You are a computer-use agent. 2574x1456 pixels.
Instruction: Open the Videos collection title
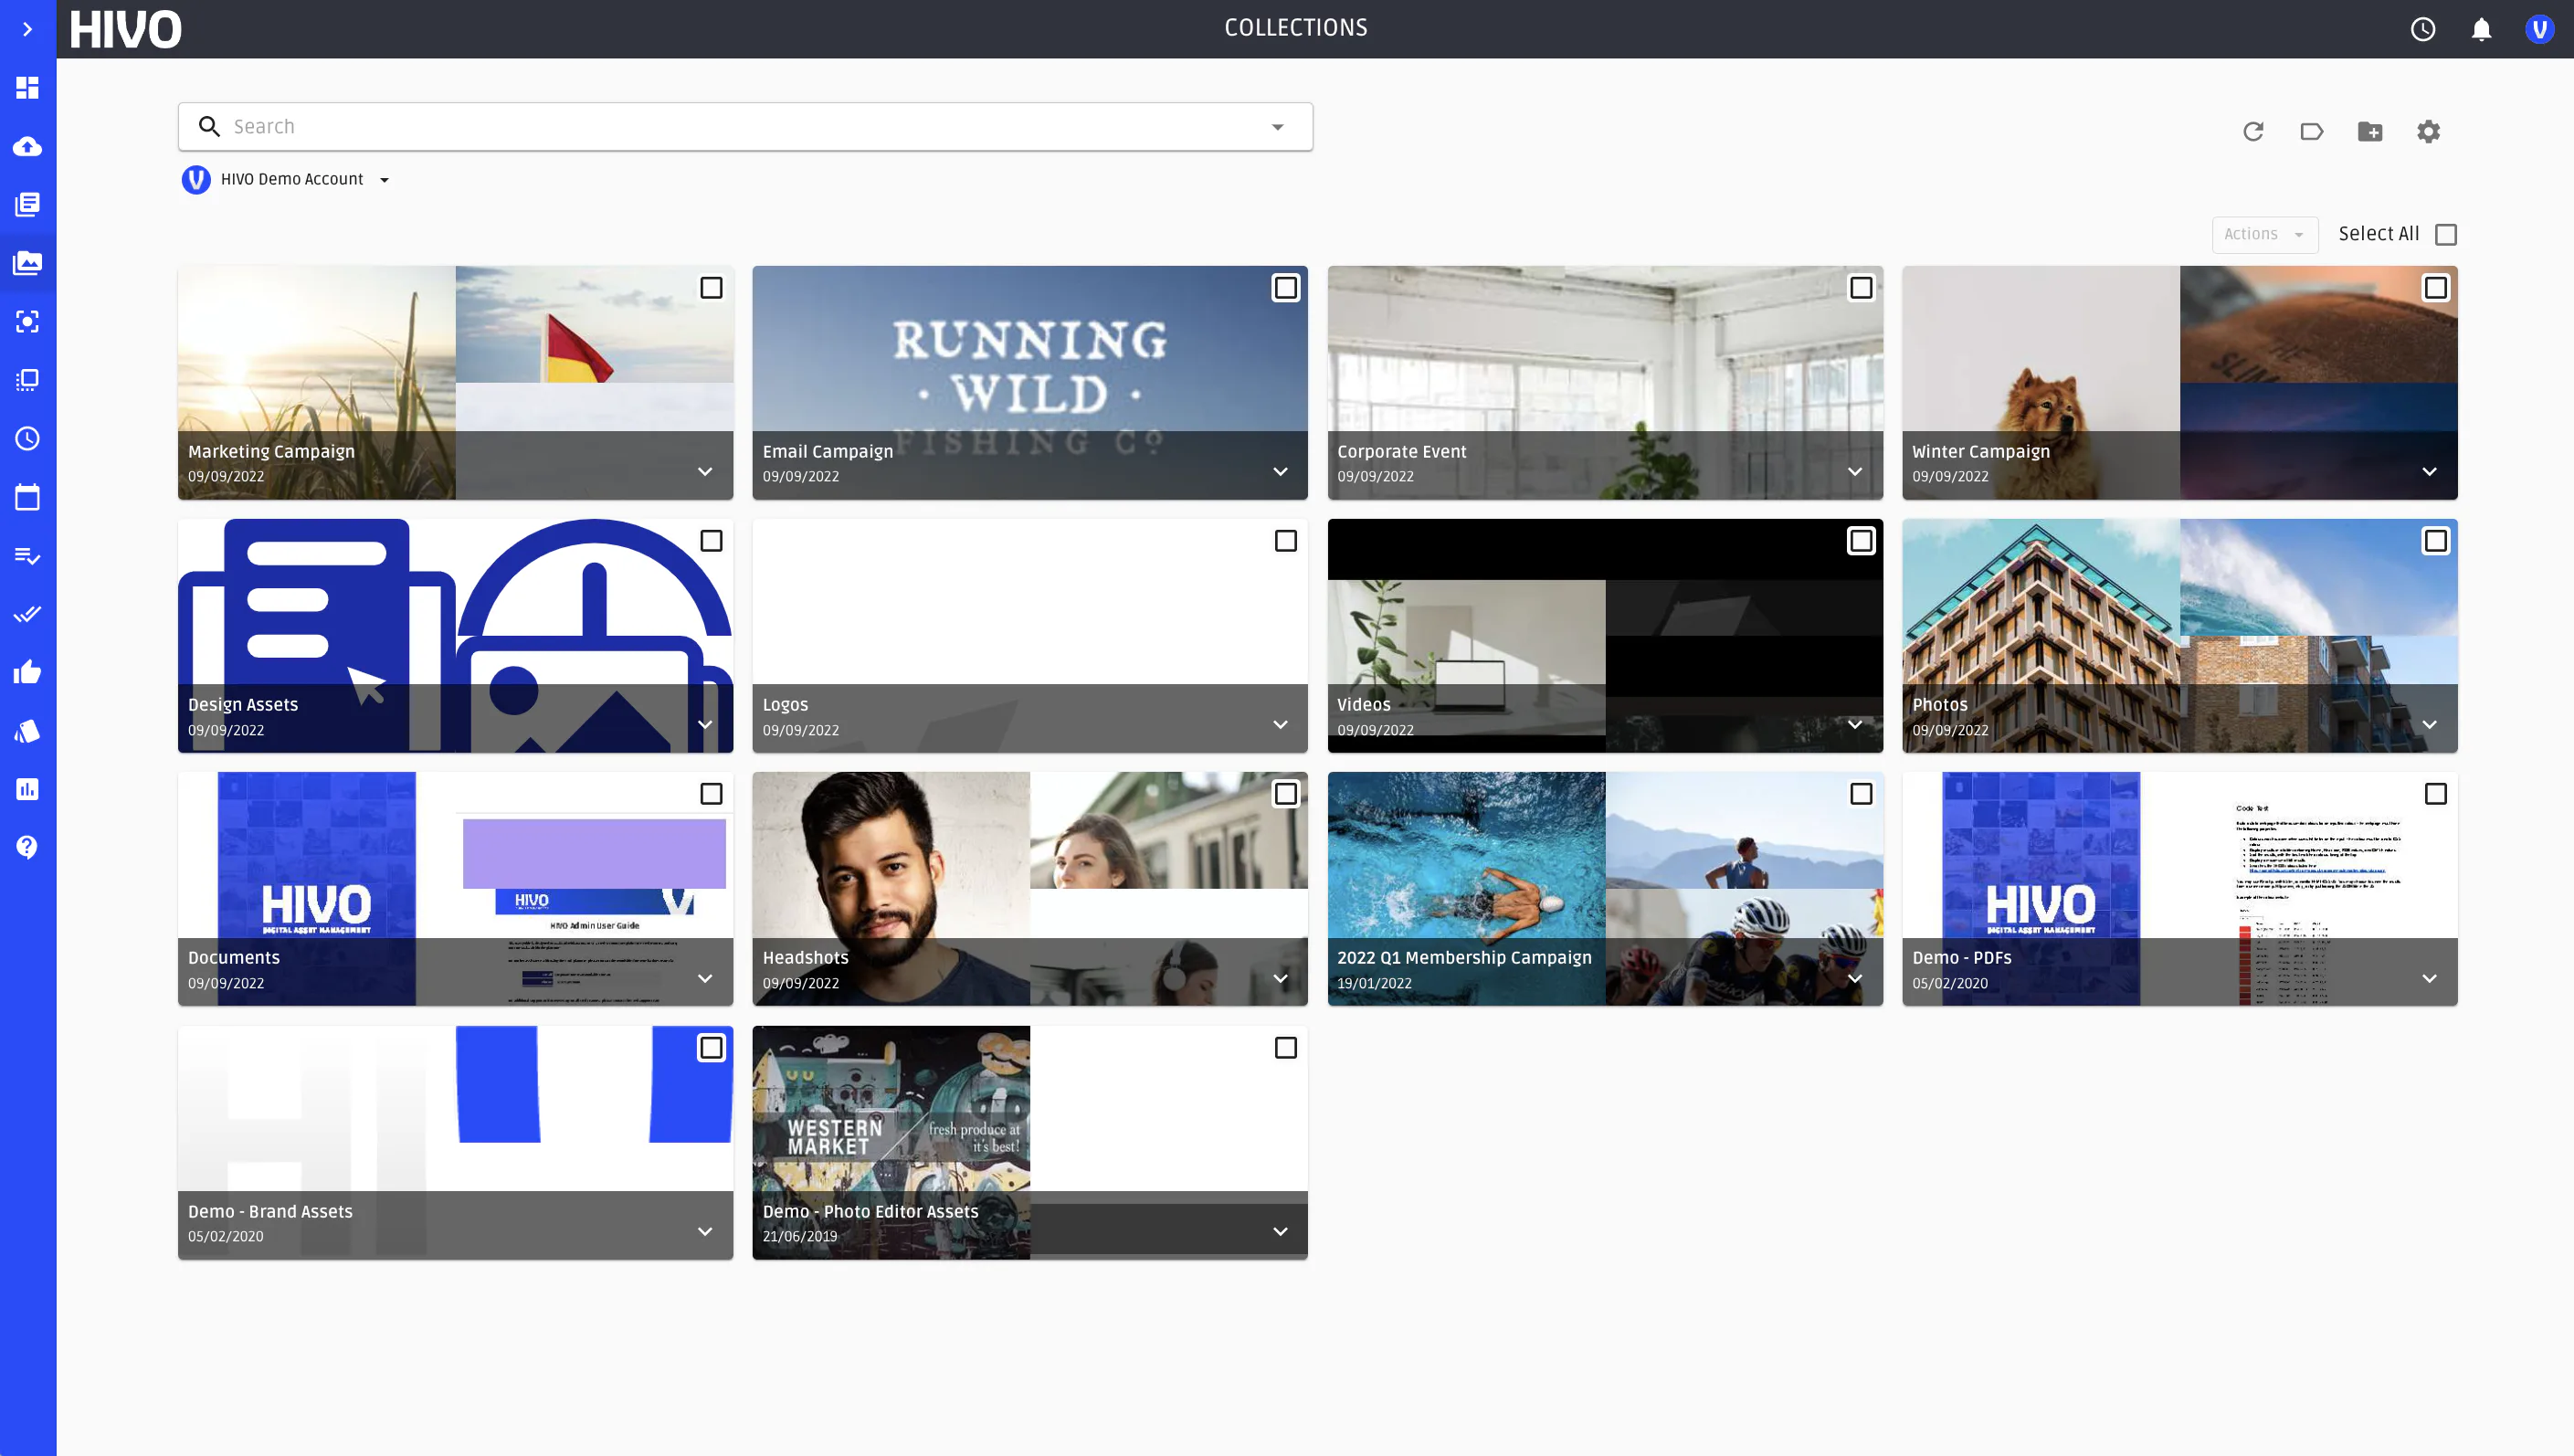pos(1364,704)
